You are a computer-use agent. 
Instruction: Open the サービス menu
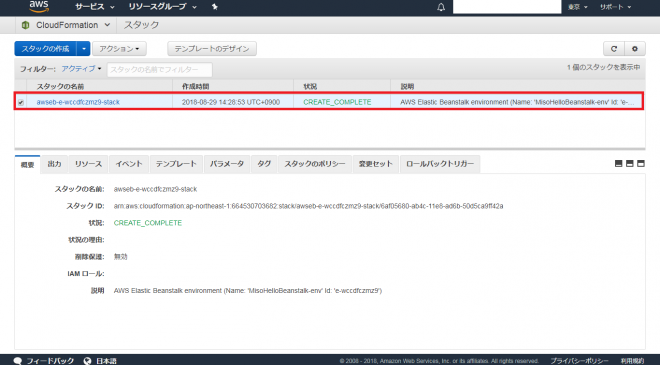point(94,7)
